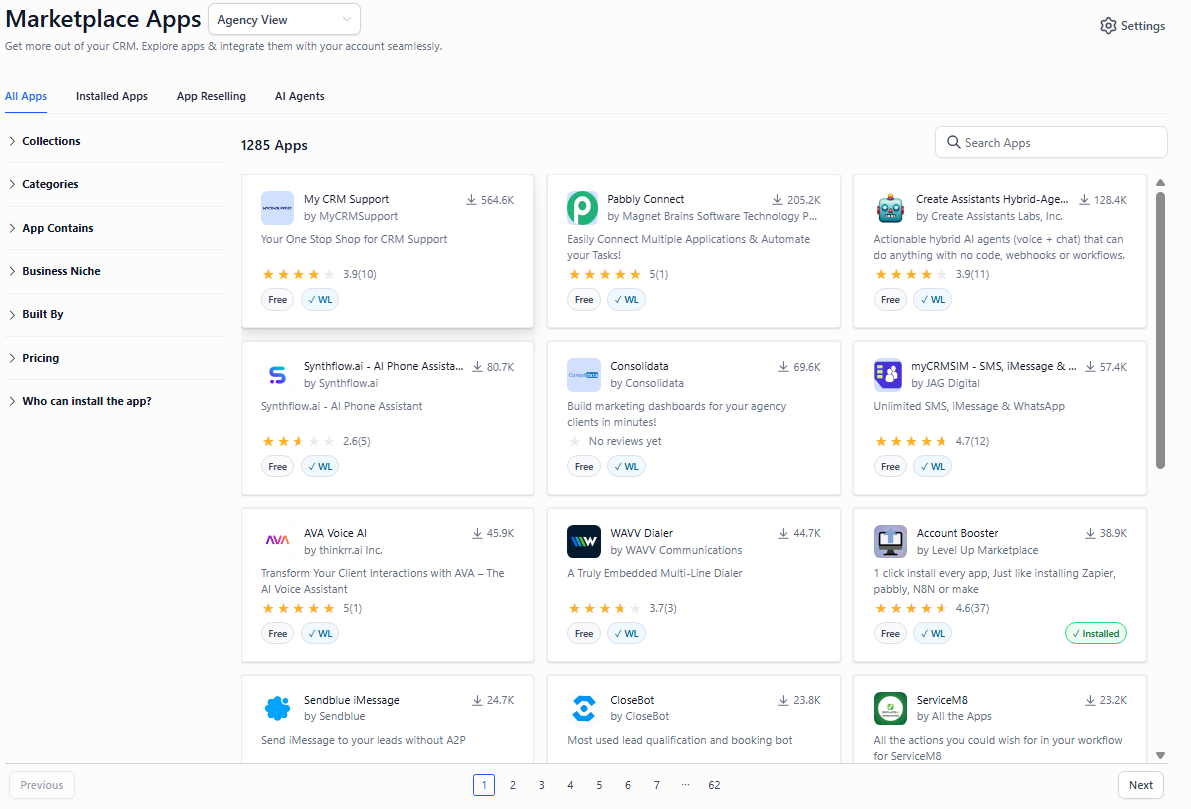This screenshot has width=1191, height=809.
Task: Click the Free badge on Synthflow.ai card
Action: point(277,466)
